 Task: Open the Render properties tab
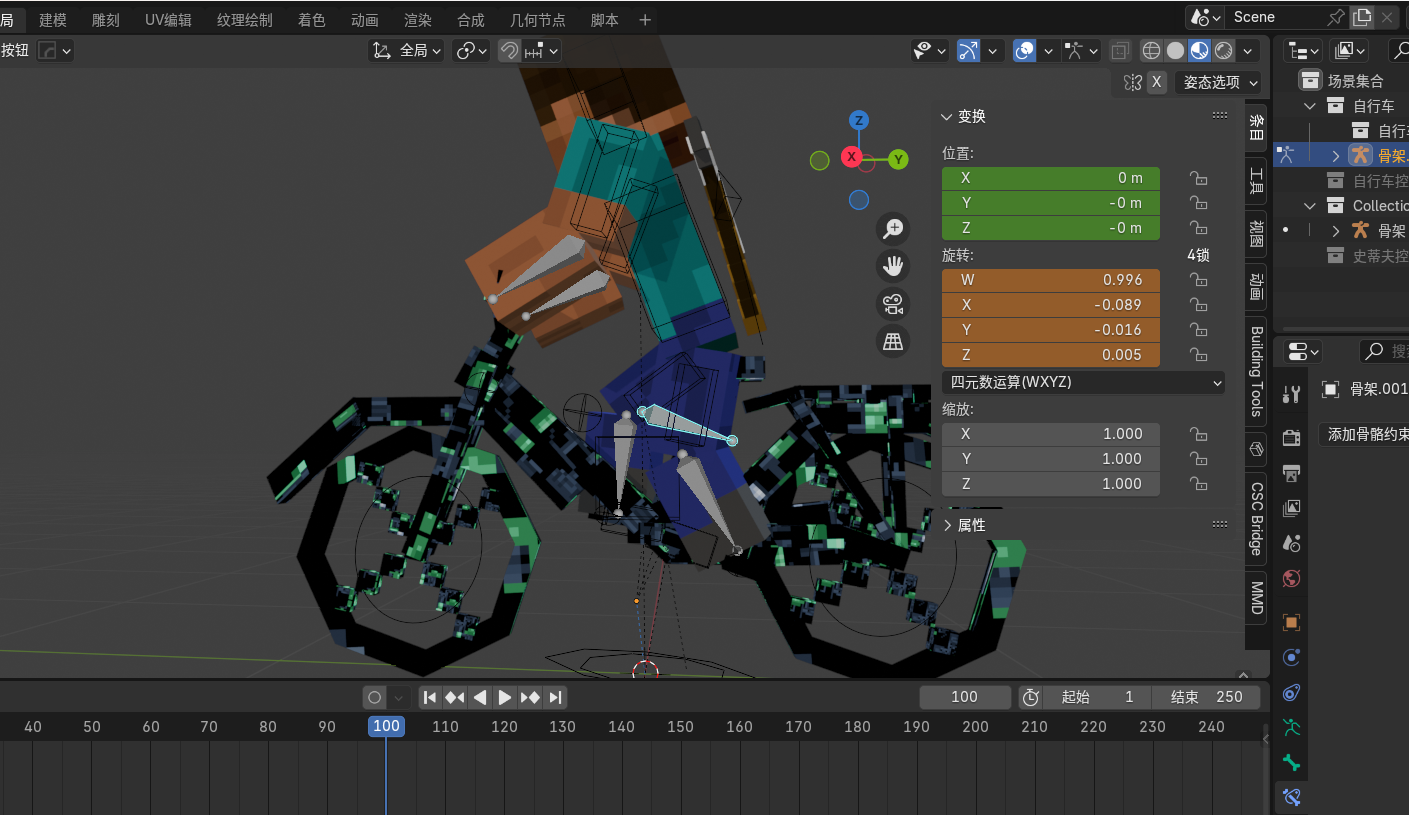pos(1291,438)
